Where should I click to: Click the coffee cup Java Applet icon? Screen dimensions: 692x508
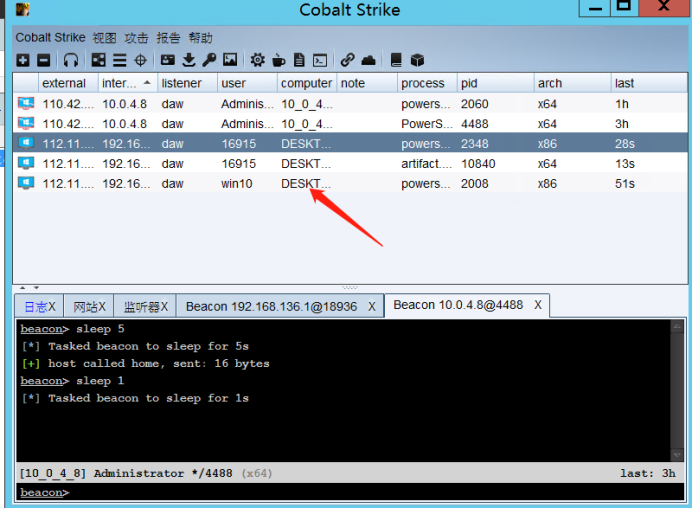278,60
